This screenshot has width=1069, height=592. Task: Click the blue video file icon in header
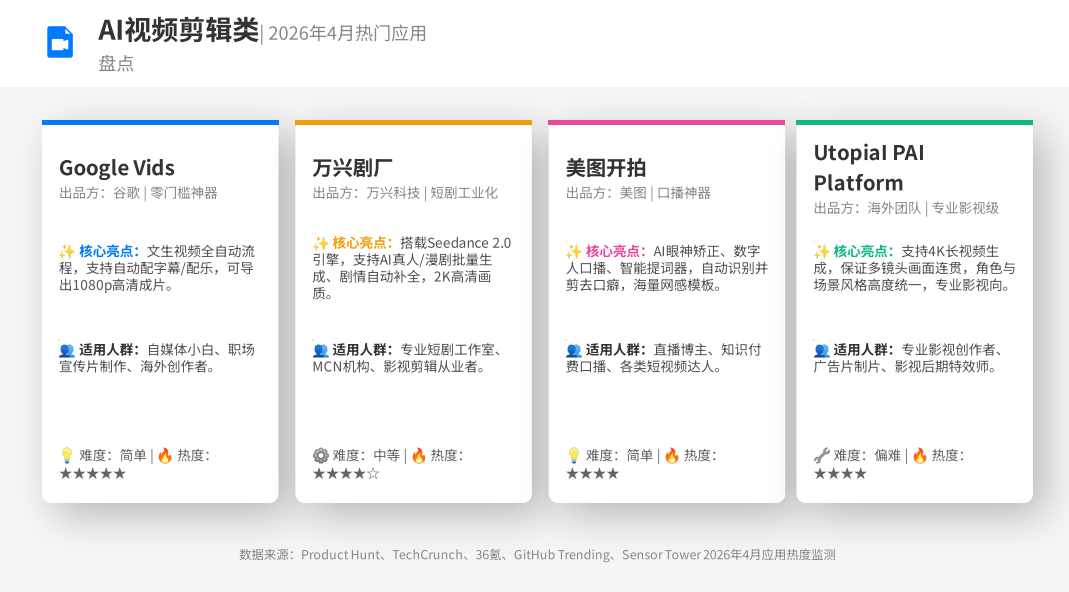coord(60,42)
